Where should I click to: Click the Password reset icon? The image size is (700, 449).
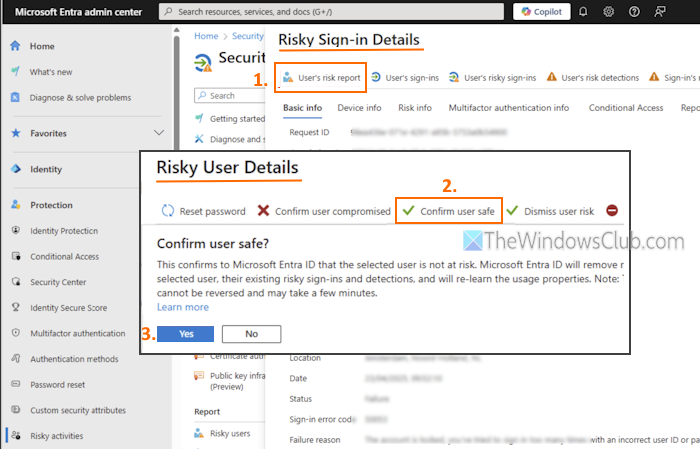pyautogui.click(x=16, y=384)
